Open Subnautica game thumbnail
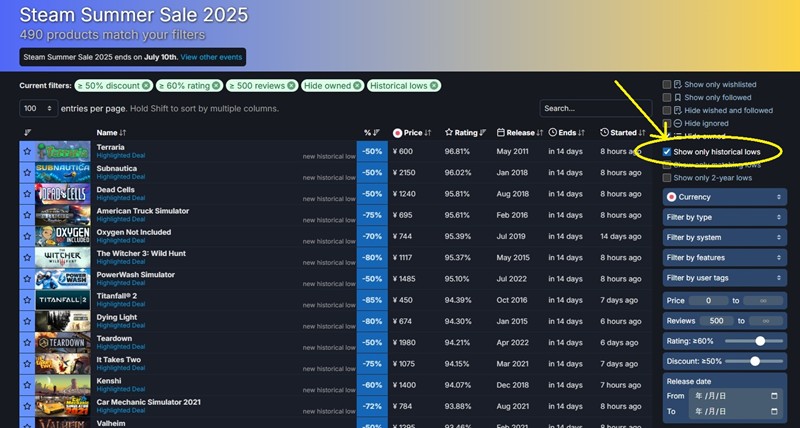 click(x=63, y=173)
